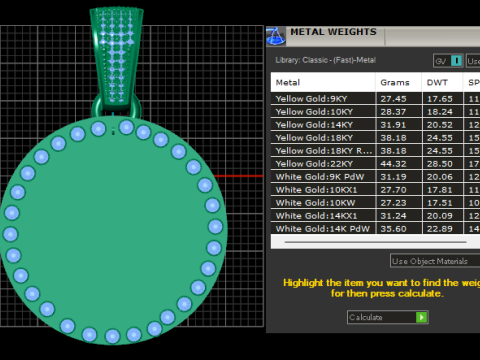Click the Grams column header
The height and width of the screenshot is (360, 480).
coord(399,82)
